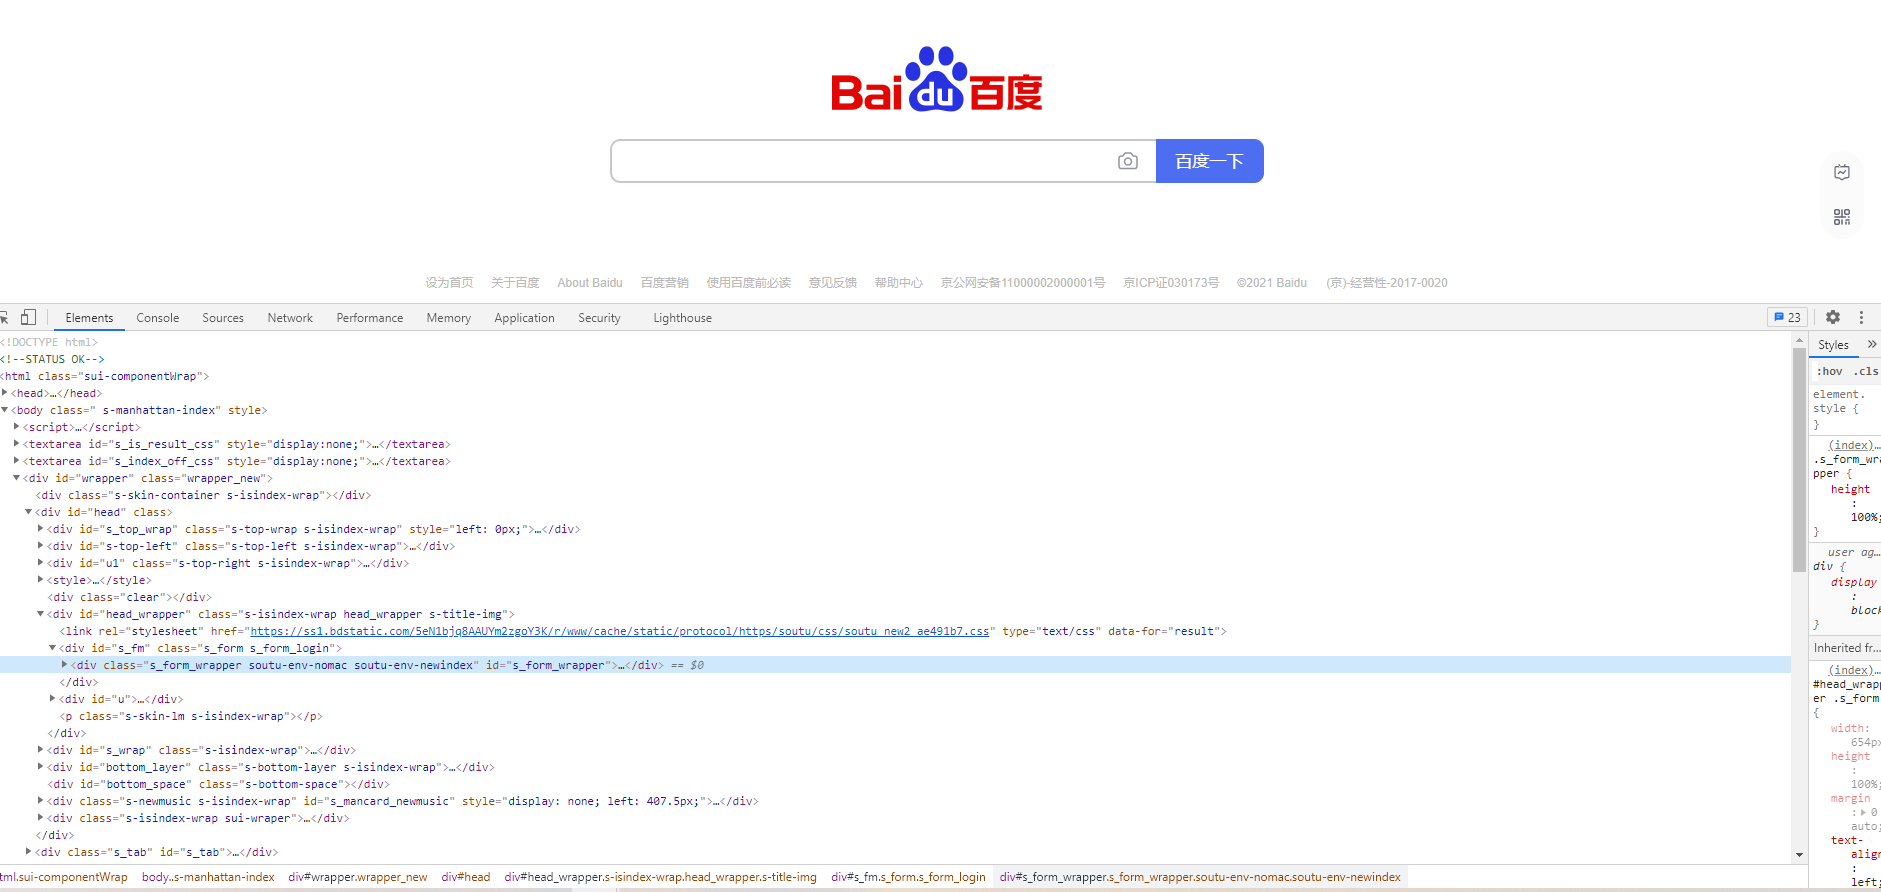Expand the div#u node
This screenshot has height=892, width=1881.
[x=53, y=699]
